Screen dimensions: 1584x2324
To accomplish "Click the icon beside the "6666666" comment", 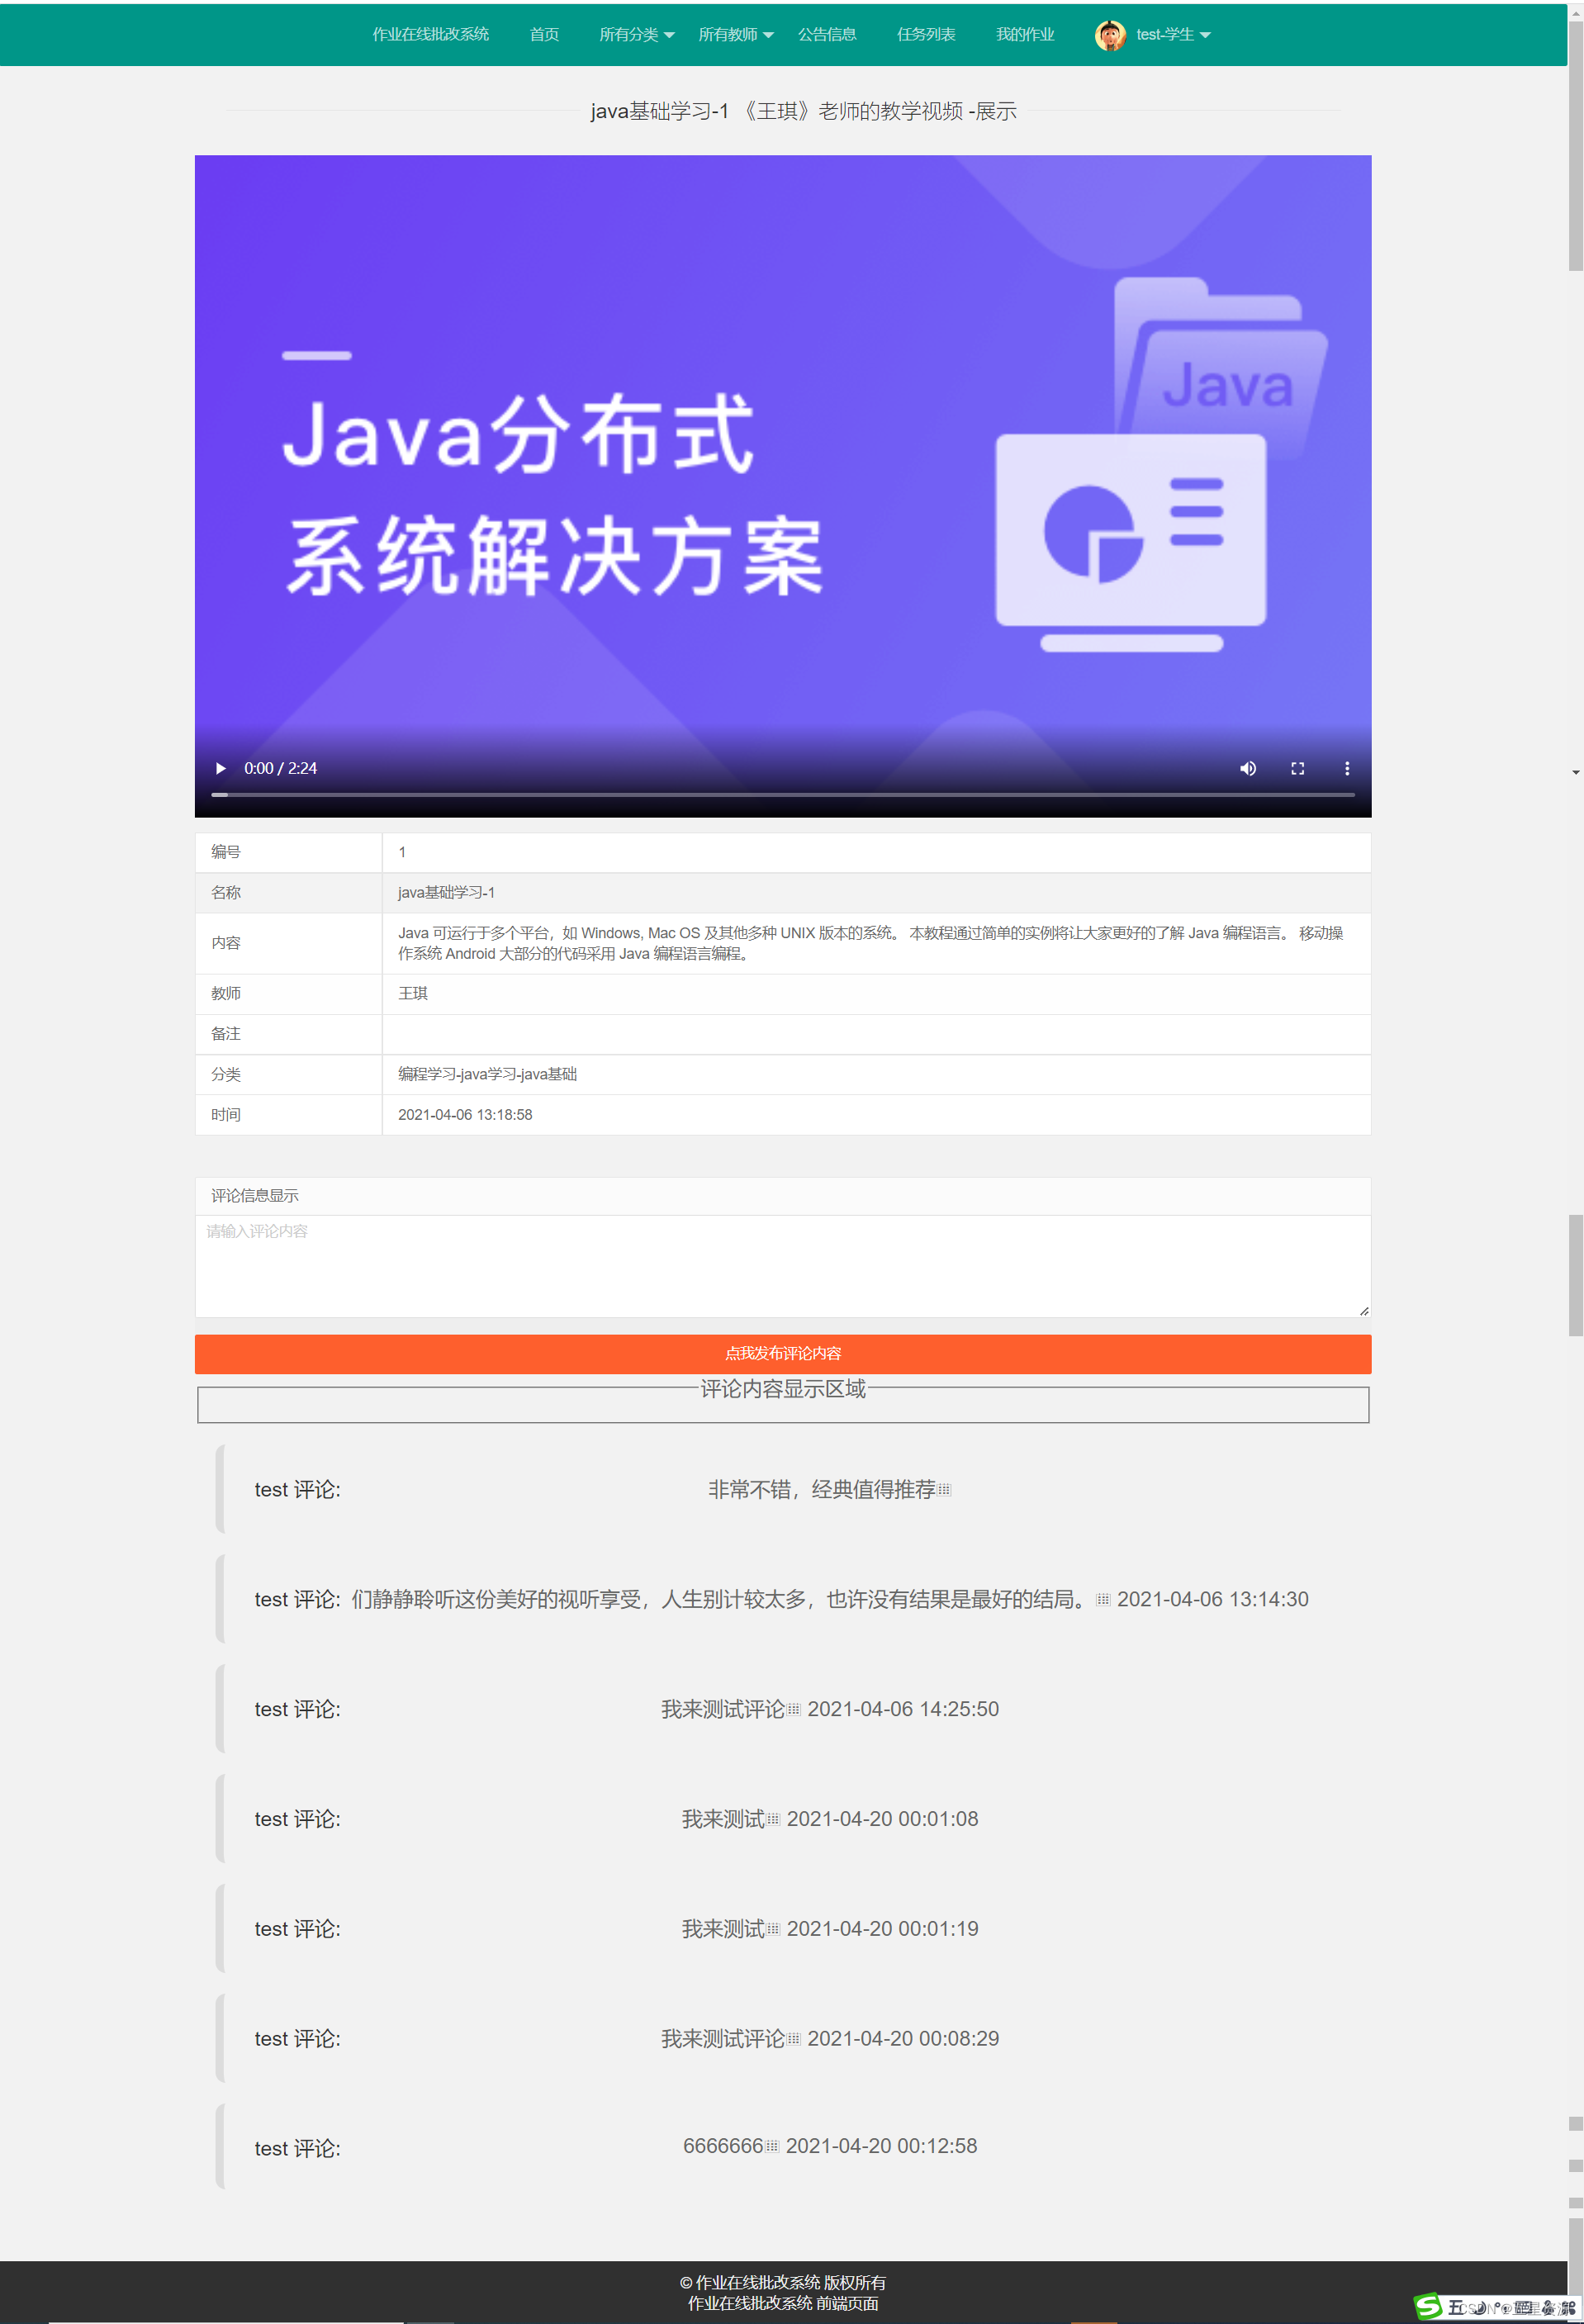I will tap(771, 2146).
